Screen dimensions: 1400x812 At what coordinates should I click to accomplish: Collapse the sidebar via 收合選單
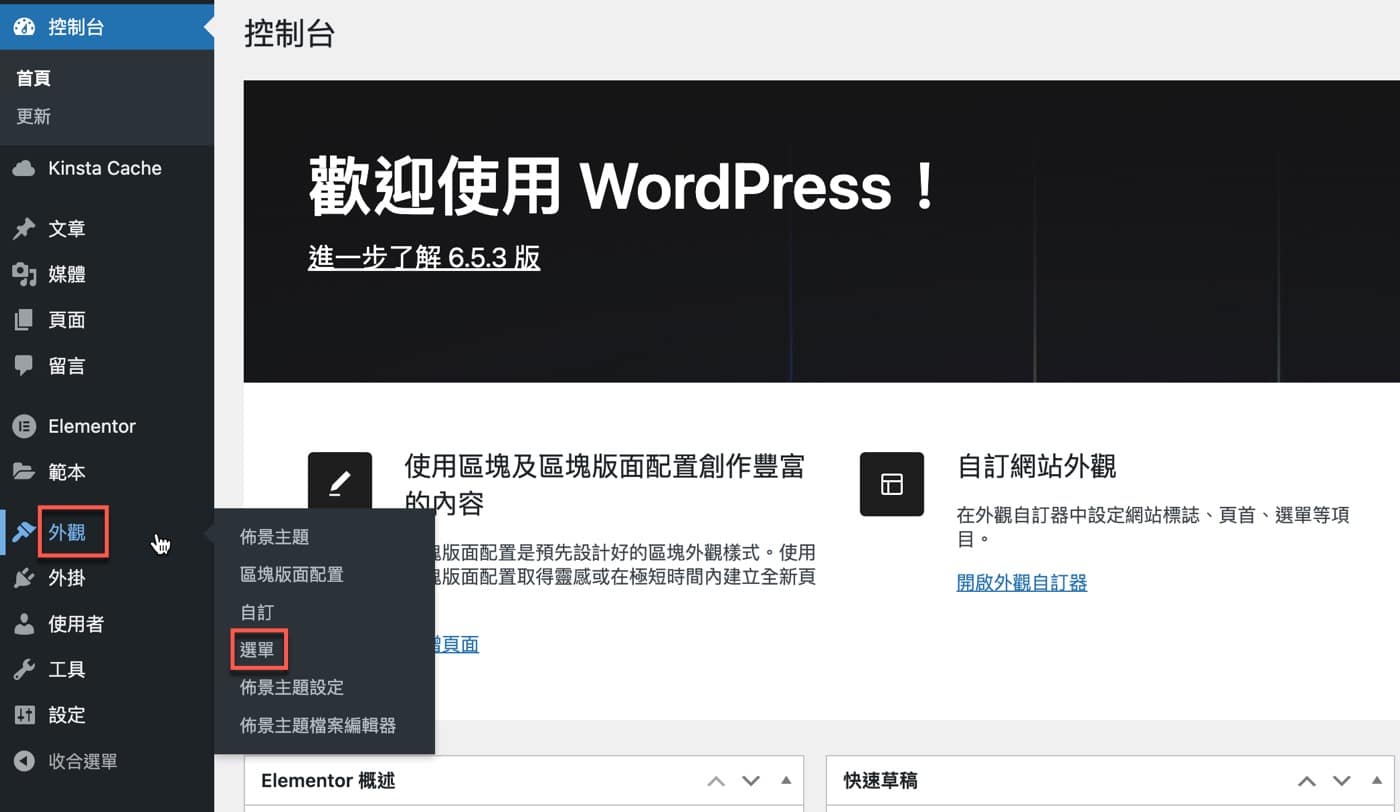tap(107, 761)
